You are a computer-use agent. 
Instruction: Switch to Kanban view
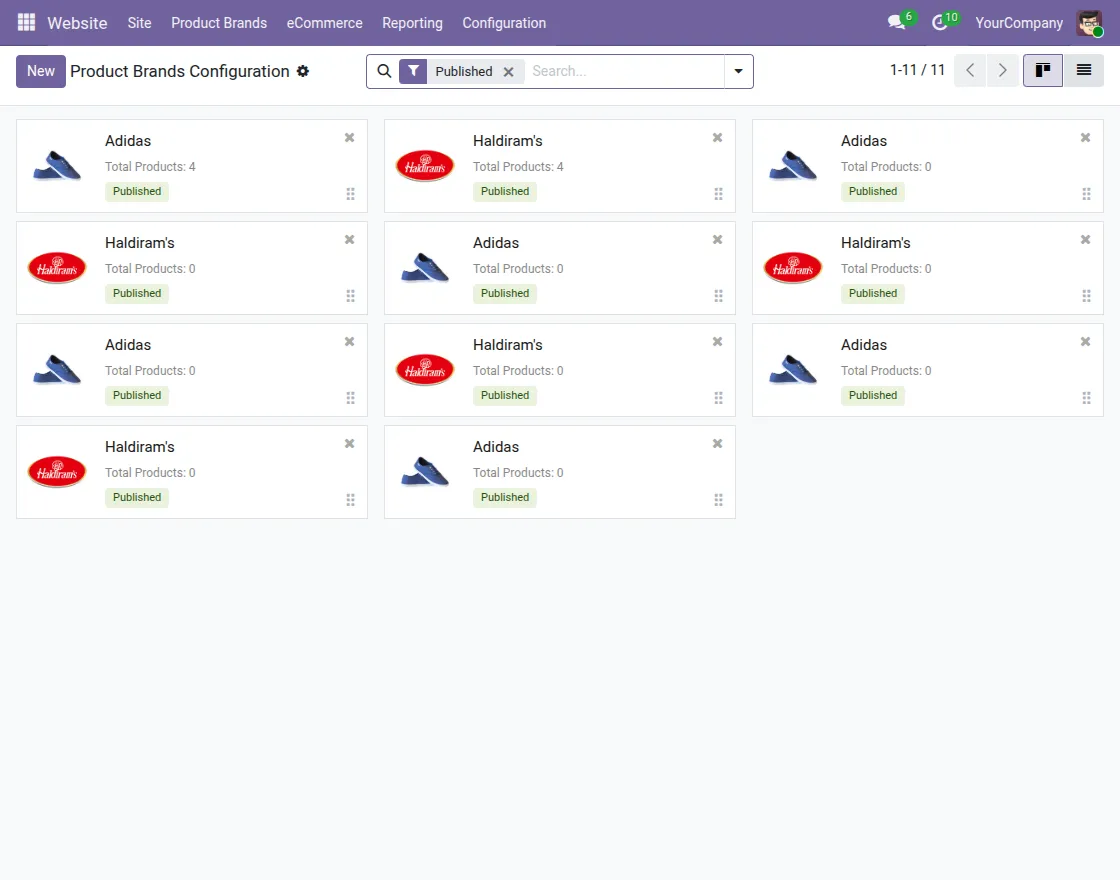point(1043,70)
